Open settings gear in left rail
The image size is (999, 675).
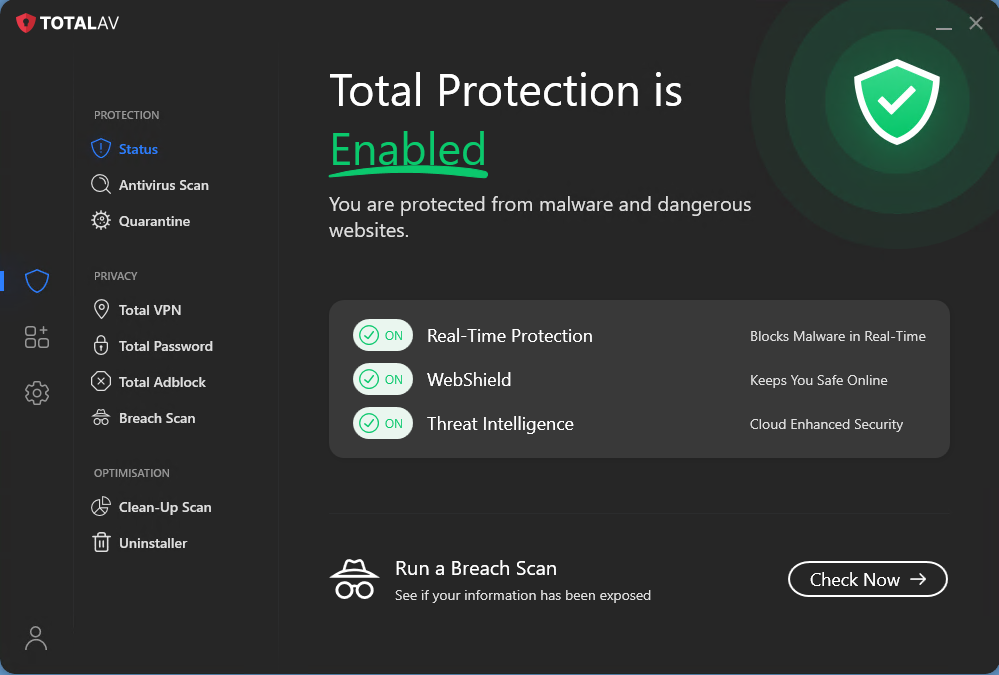tap(37, 393)
